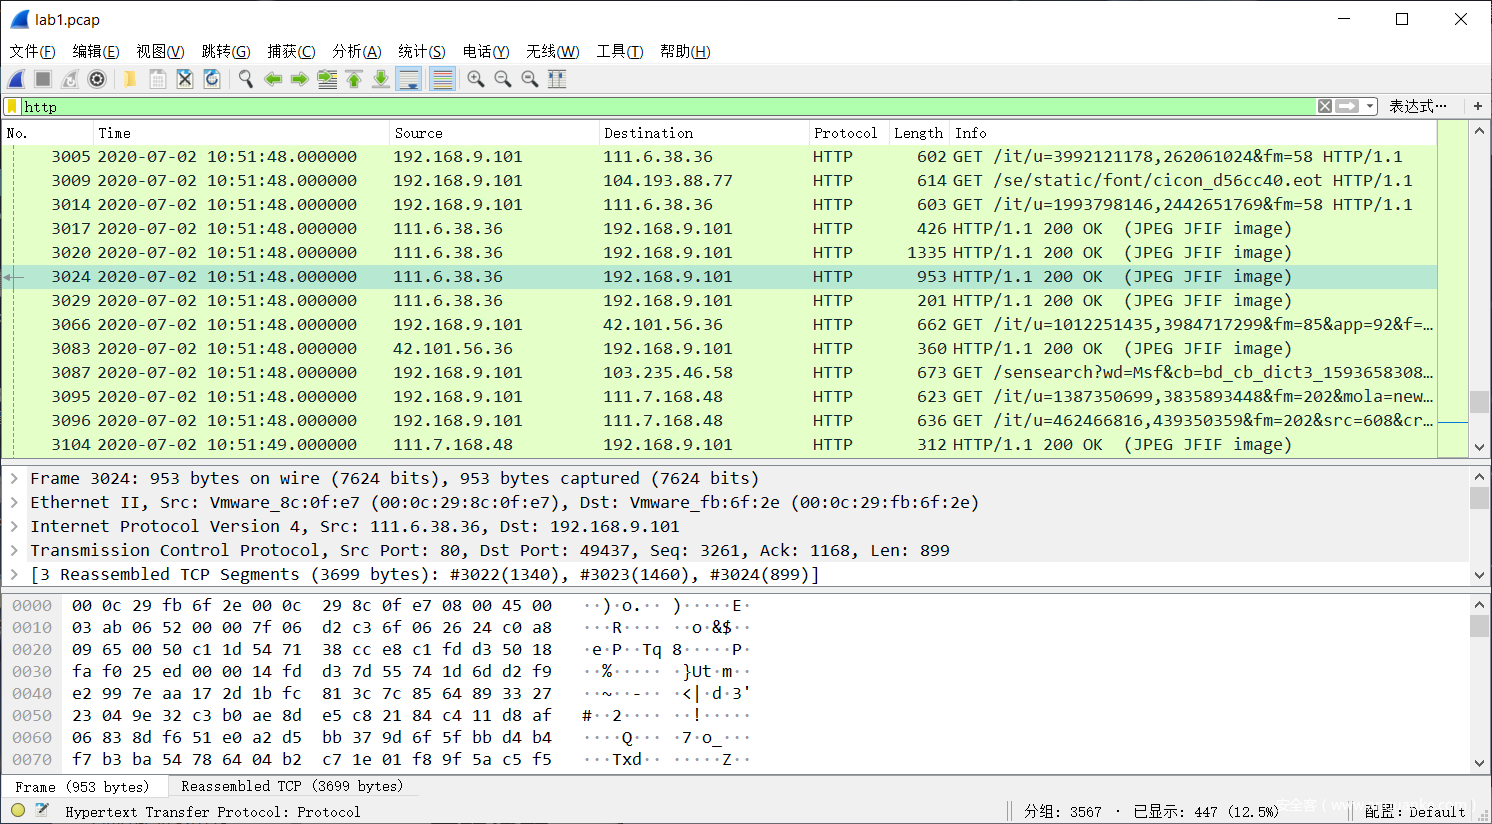Expand the Frame 3024 detail row
This screenshot has width=1492, height=824.
14,479
